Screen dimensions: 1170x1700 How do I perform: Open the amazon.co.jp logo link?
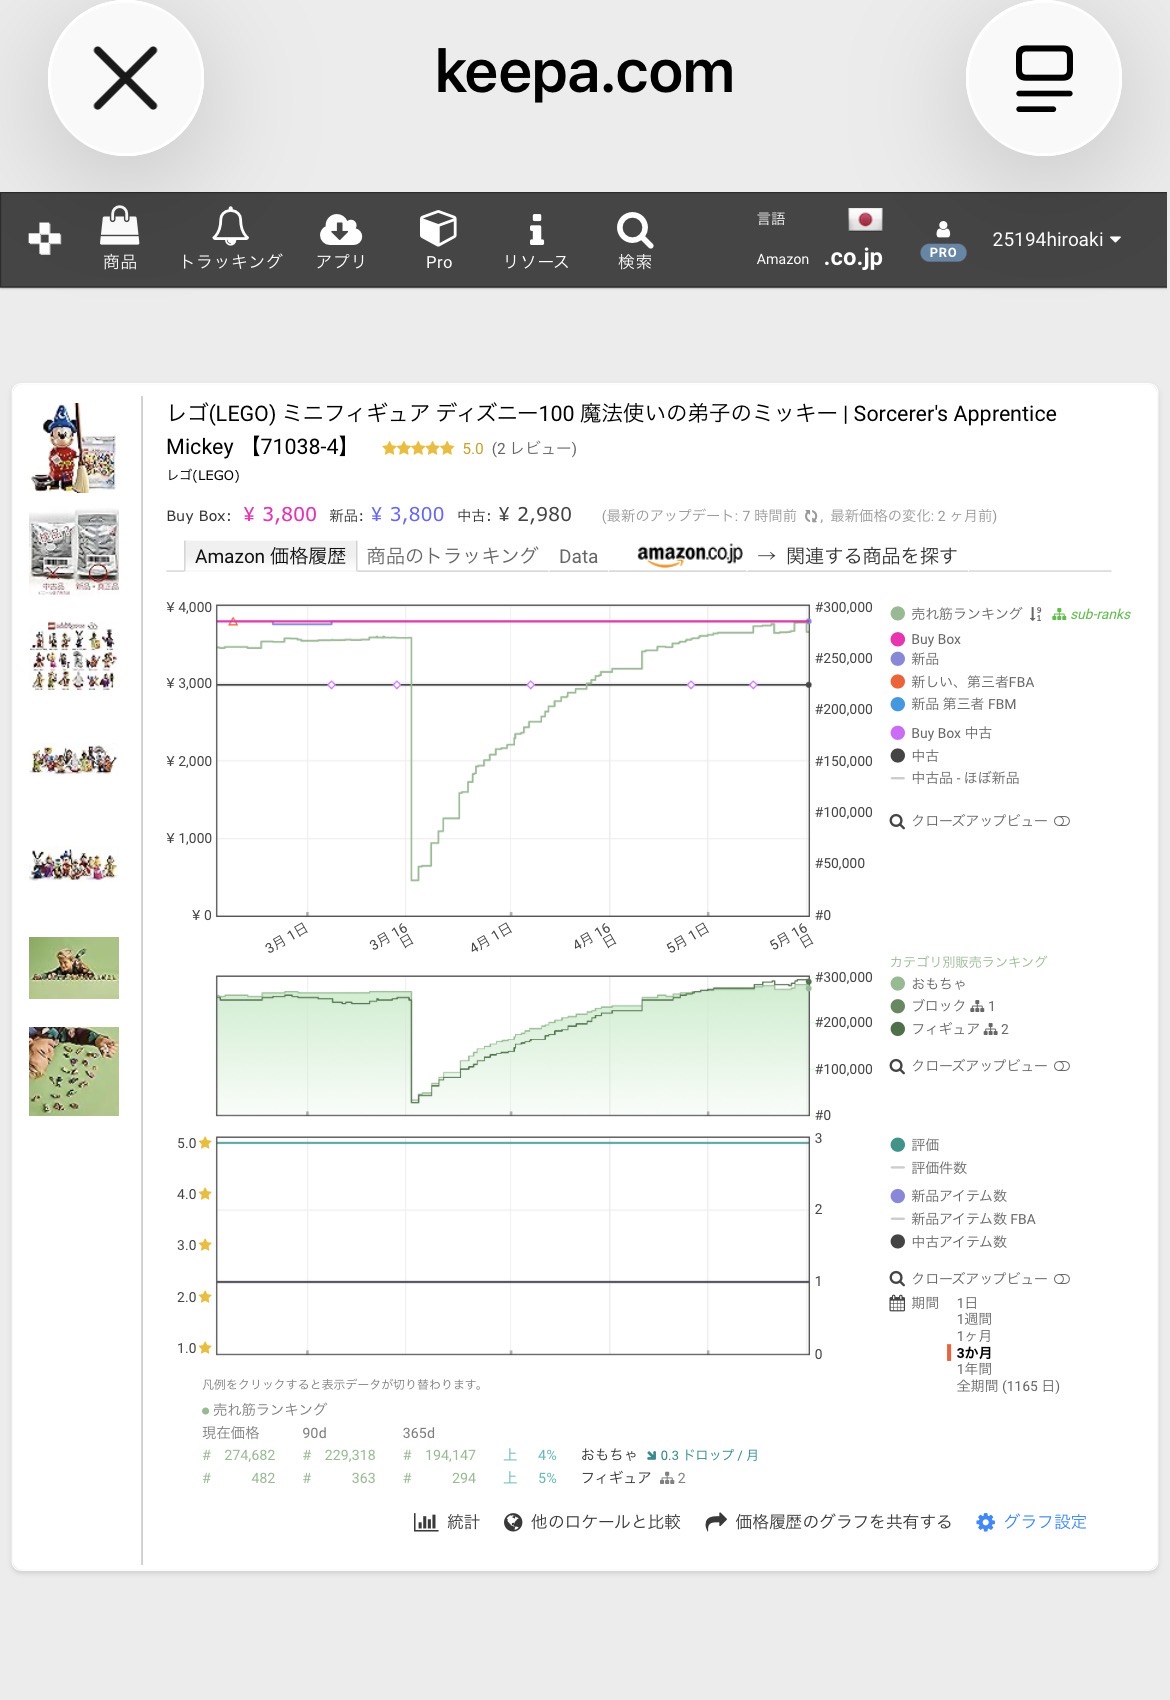[690, 554]
